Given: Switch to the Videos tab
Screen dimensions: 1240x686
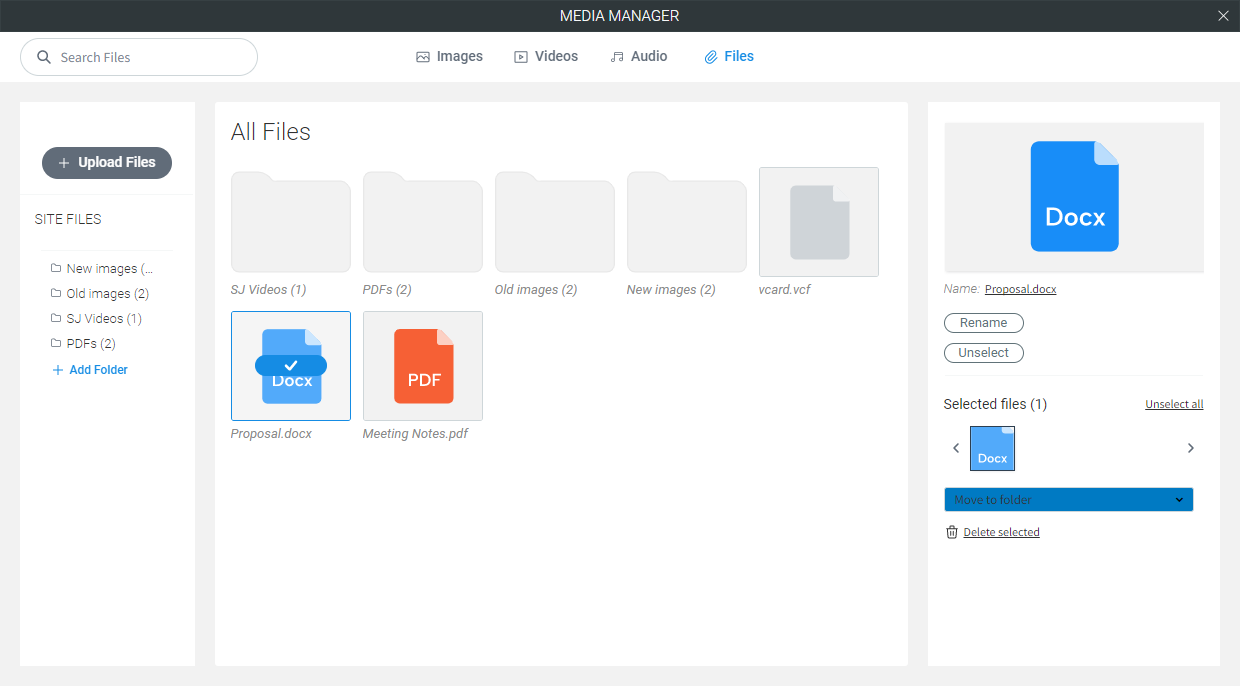Looking at the screenshot, I should pos(546,57).
